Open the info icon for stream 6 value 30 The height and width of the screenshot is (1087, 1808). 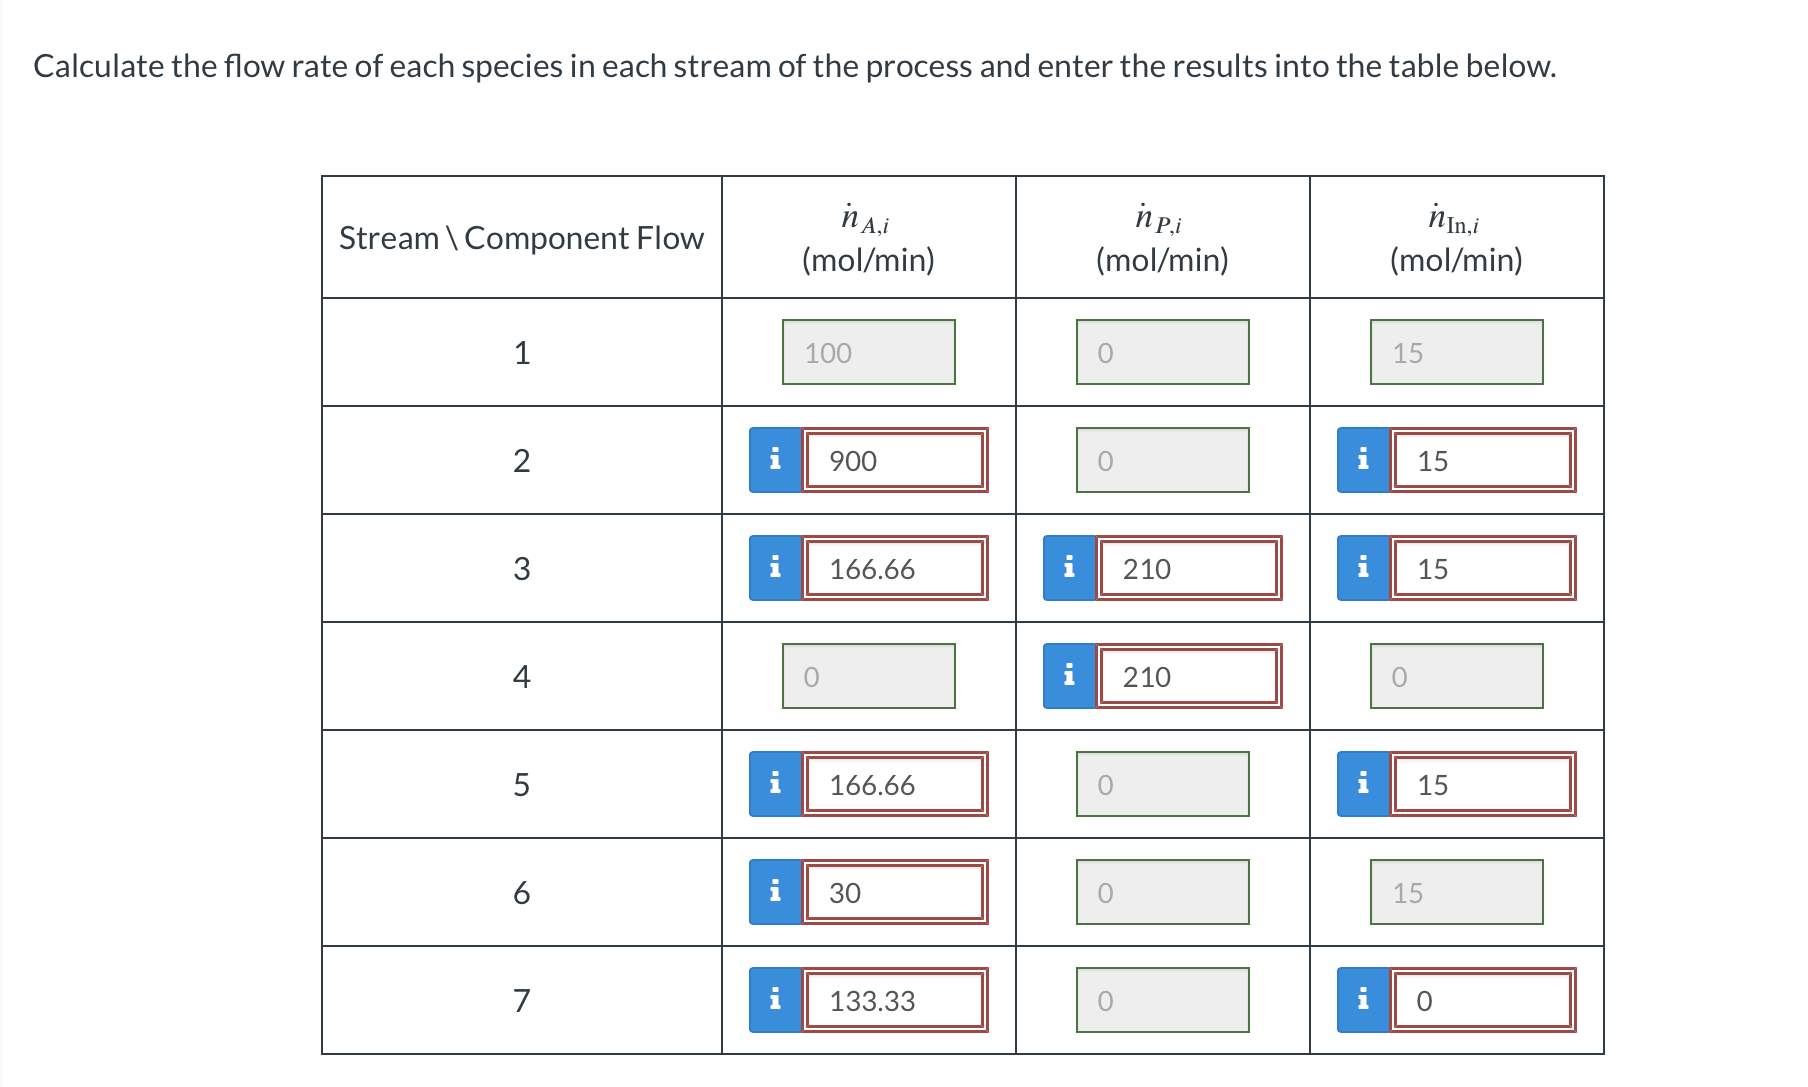775,892
